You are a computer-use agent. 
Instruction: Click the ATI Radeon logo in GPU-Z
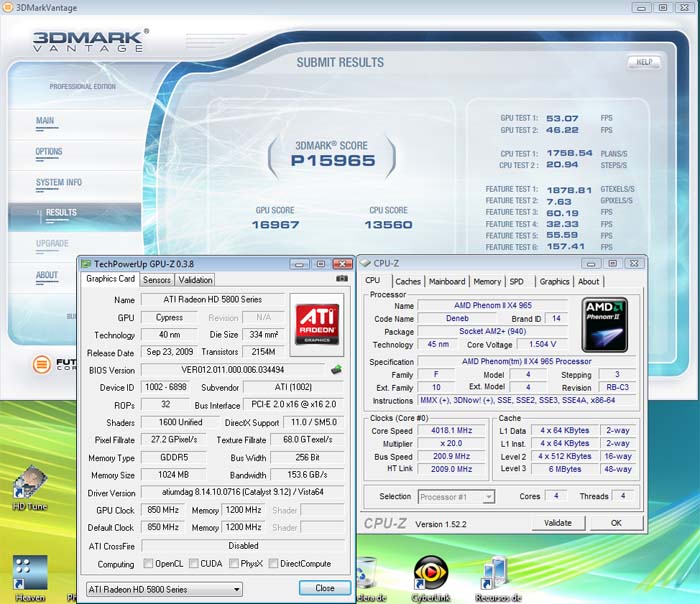(317, 325)
